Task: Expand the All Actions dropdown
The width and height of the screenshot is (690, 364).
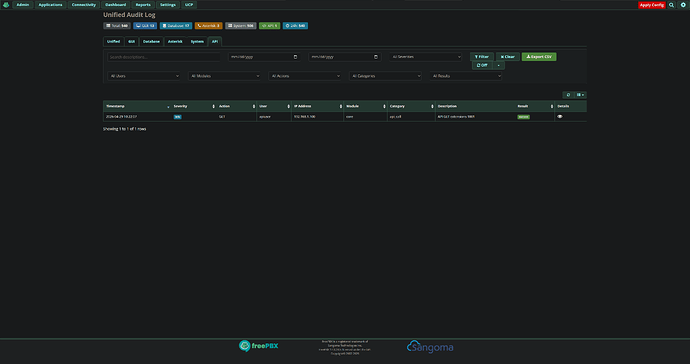Action: pos(305,76)
